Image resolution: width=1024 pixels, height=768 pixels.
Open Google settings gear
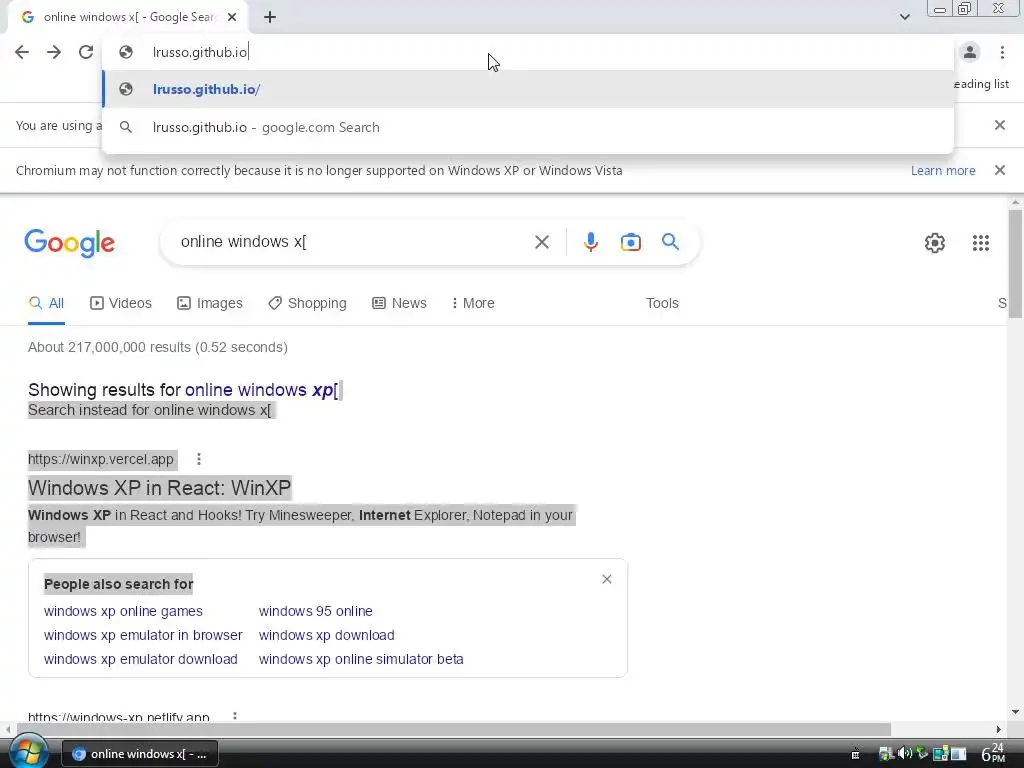pos(935,243)
